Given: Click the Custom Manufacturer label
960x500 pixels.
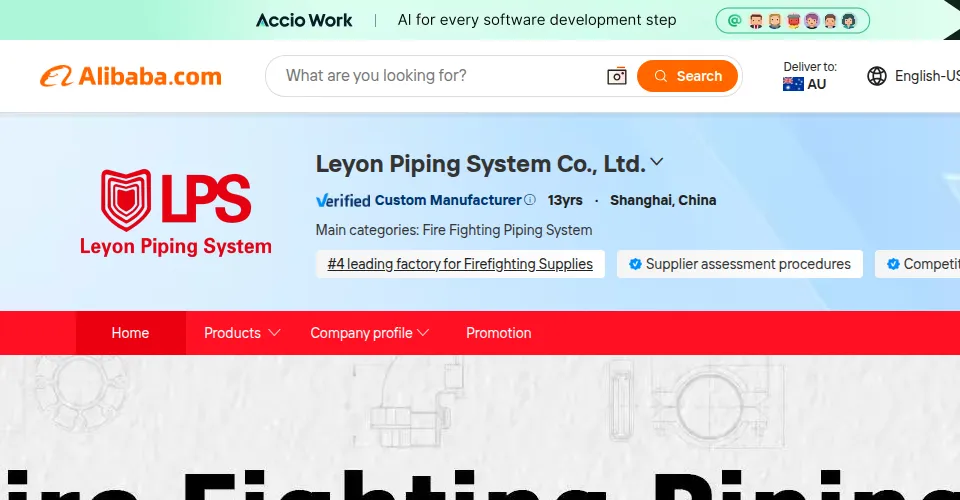Looking at the screenshot, I should 448,200.
